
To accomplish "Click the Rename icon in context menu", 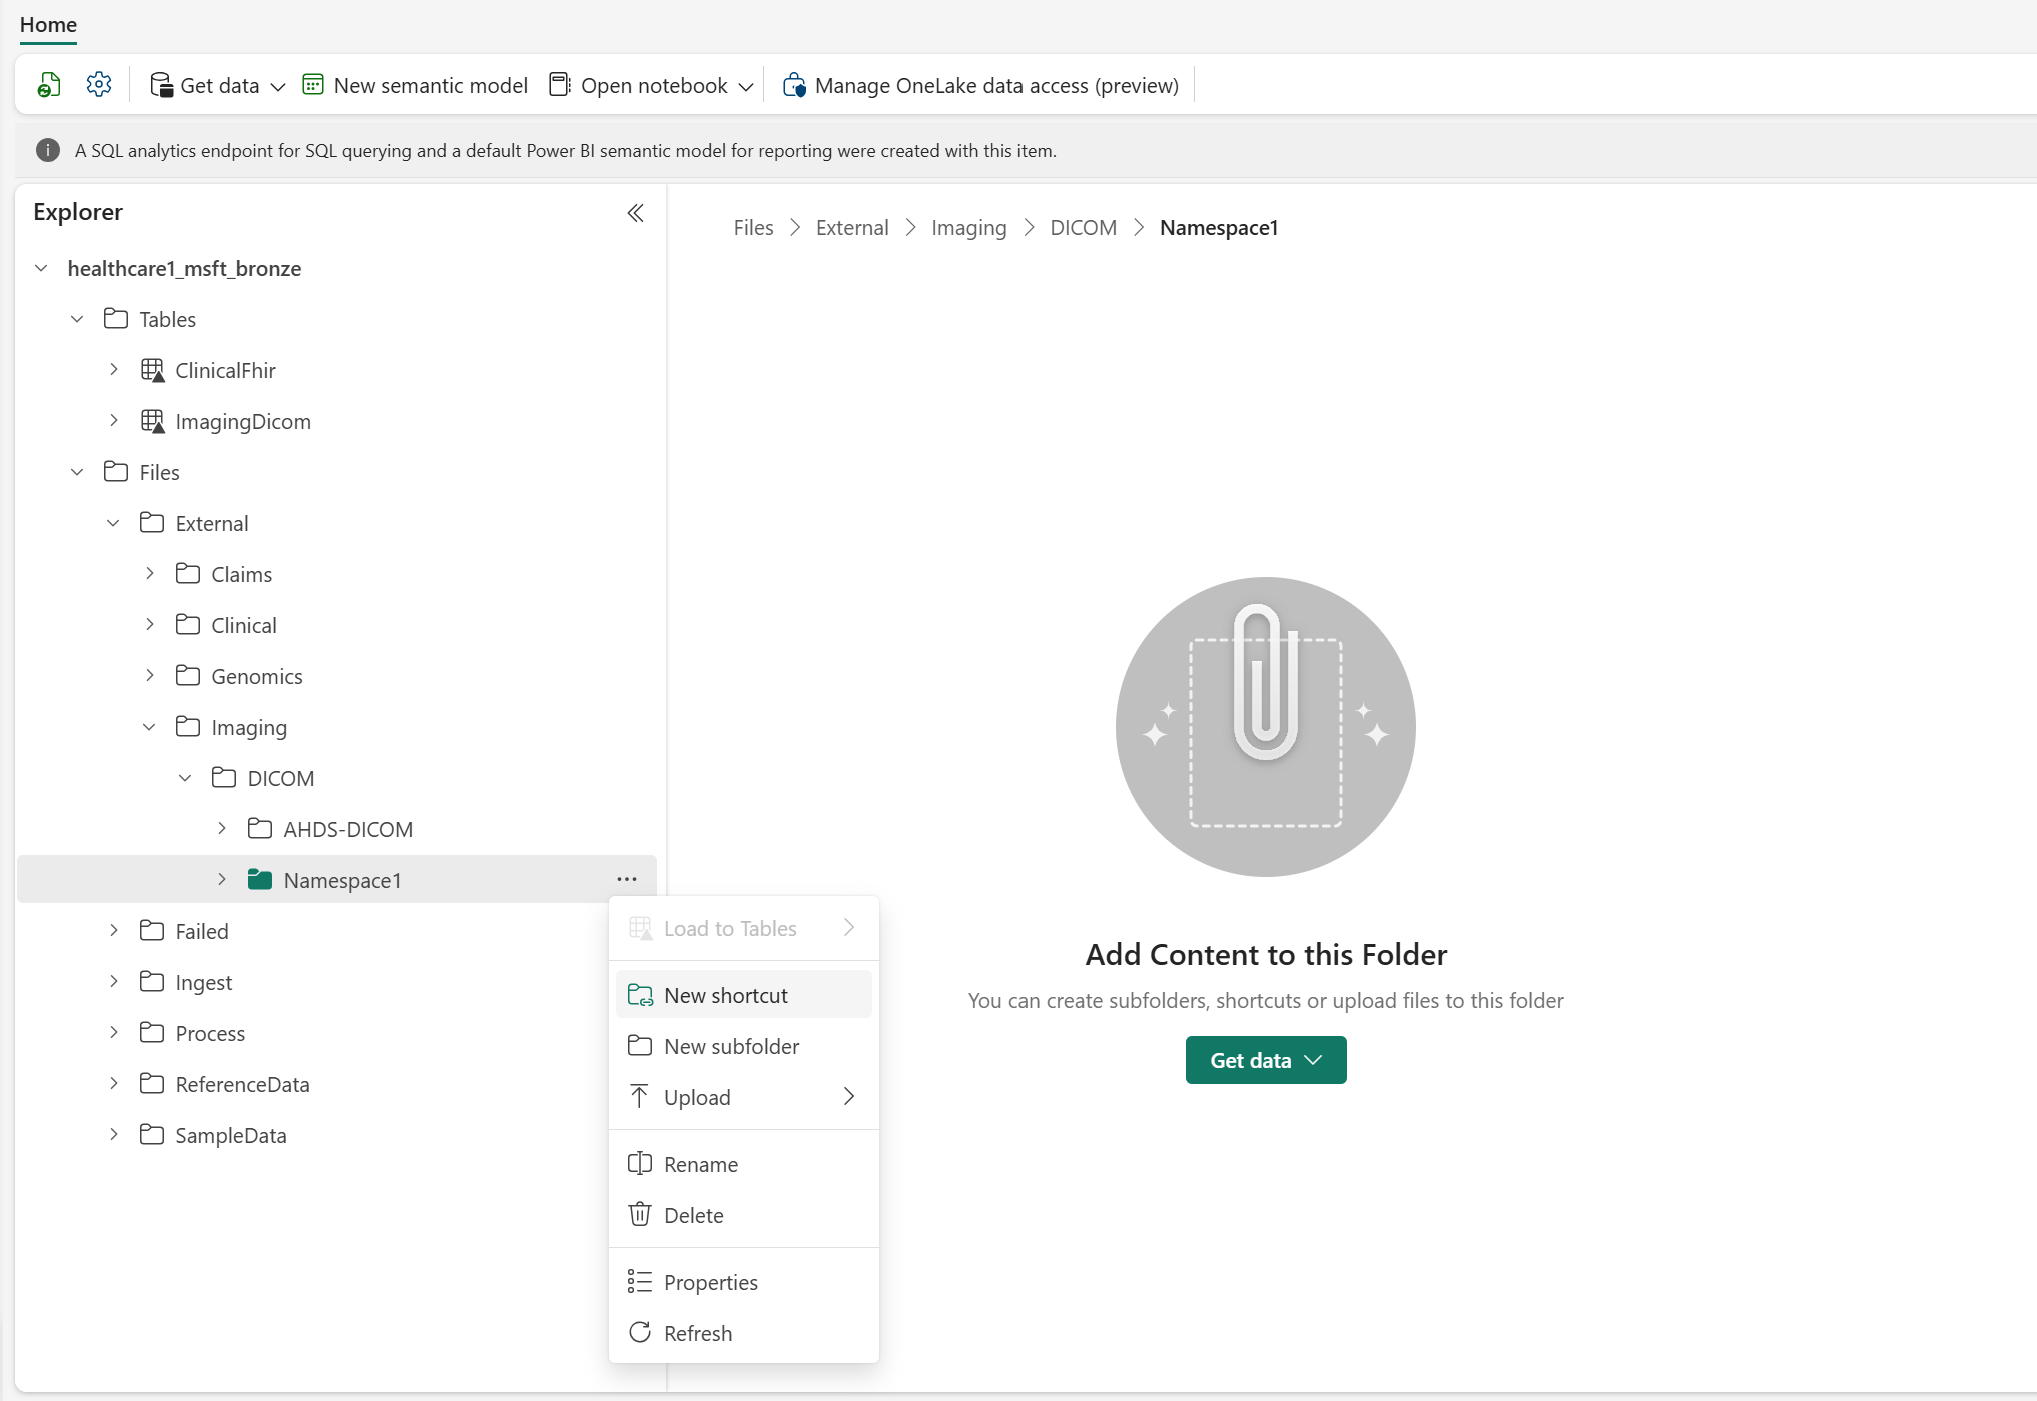I will [x=640, y=1164].
